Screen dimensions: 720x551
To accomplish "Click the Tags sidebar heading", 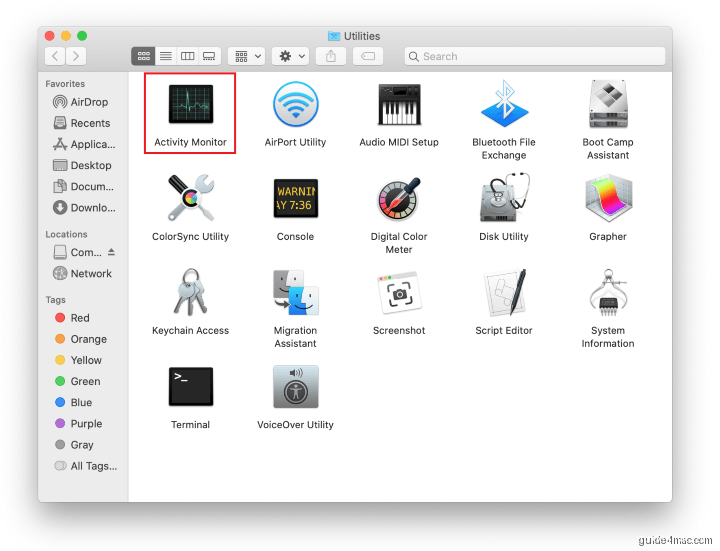I will [x=56, y=300].
